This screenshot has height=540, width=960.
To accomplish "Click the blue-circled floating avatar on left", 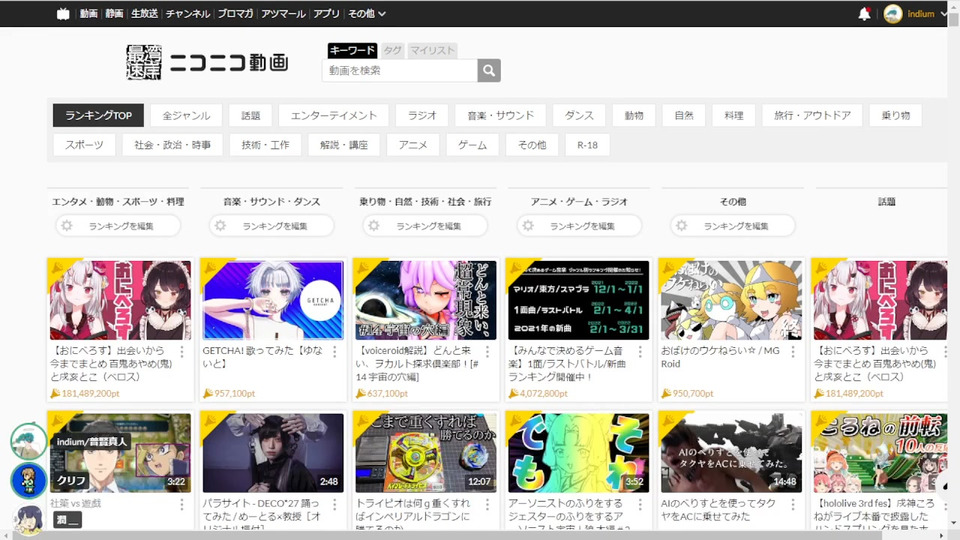I will coord(28,480).
